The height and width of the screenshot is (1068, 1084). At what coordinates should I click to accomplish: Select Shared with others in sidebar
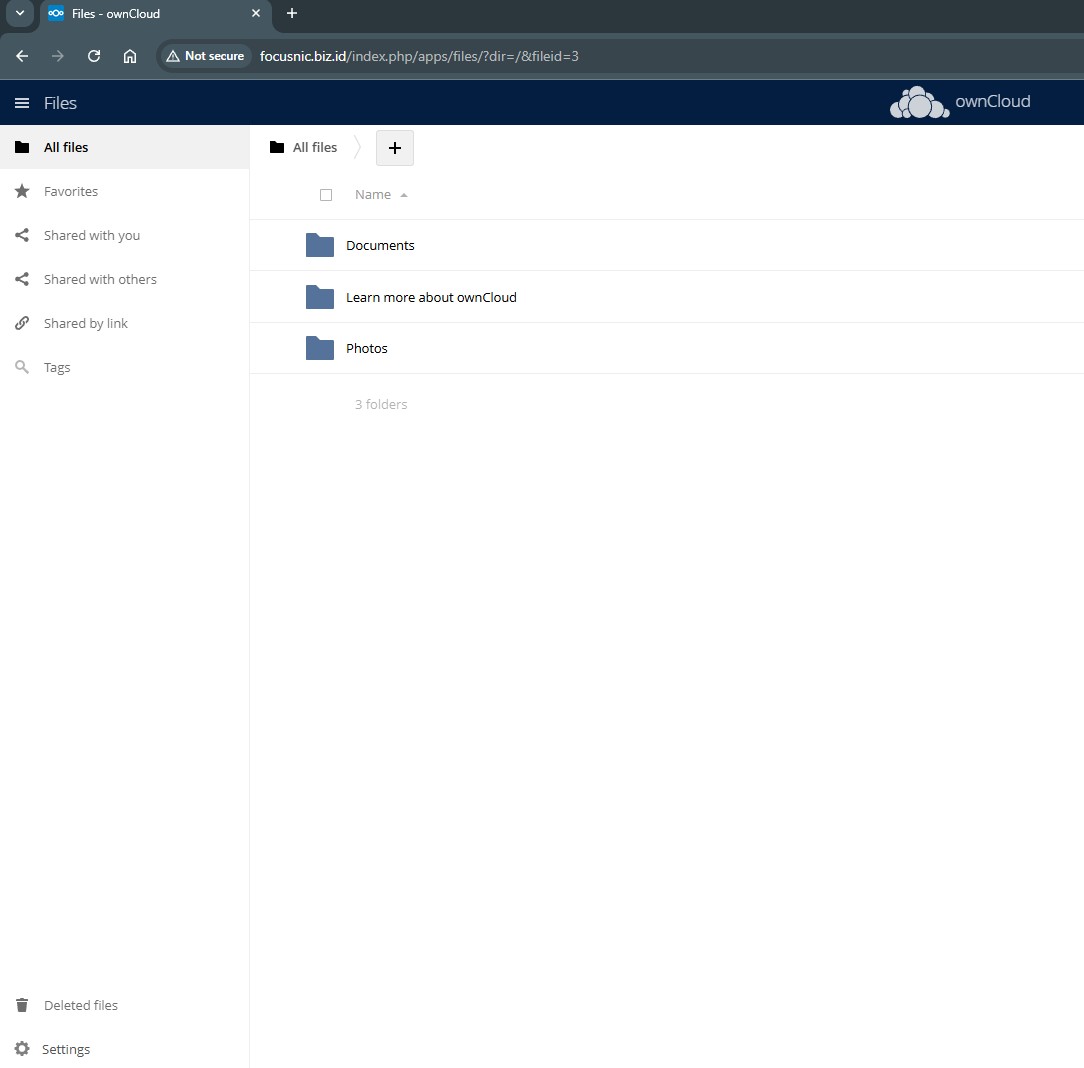pos(100,279)
